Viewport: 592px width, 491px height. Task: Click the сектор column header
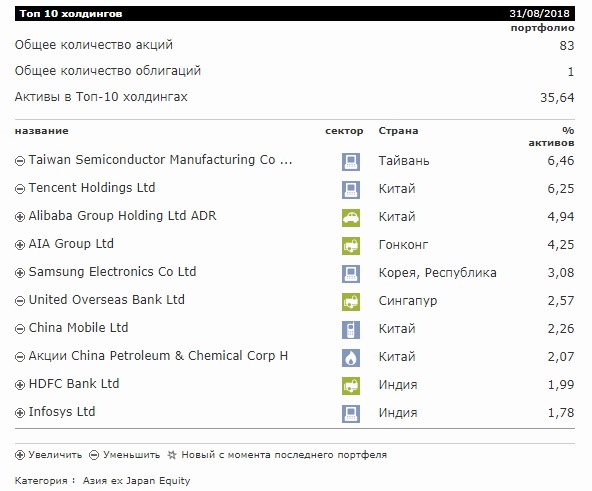344,131
